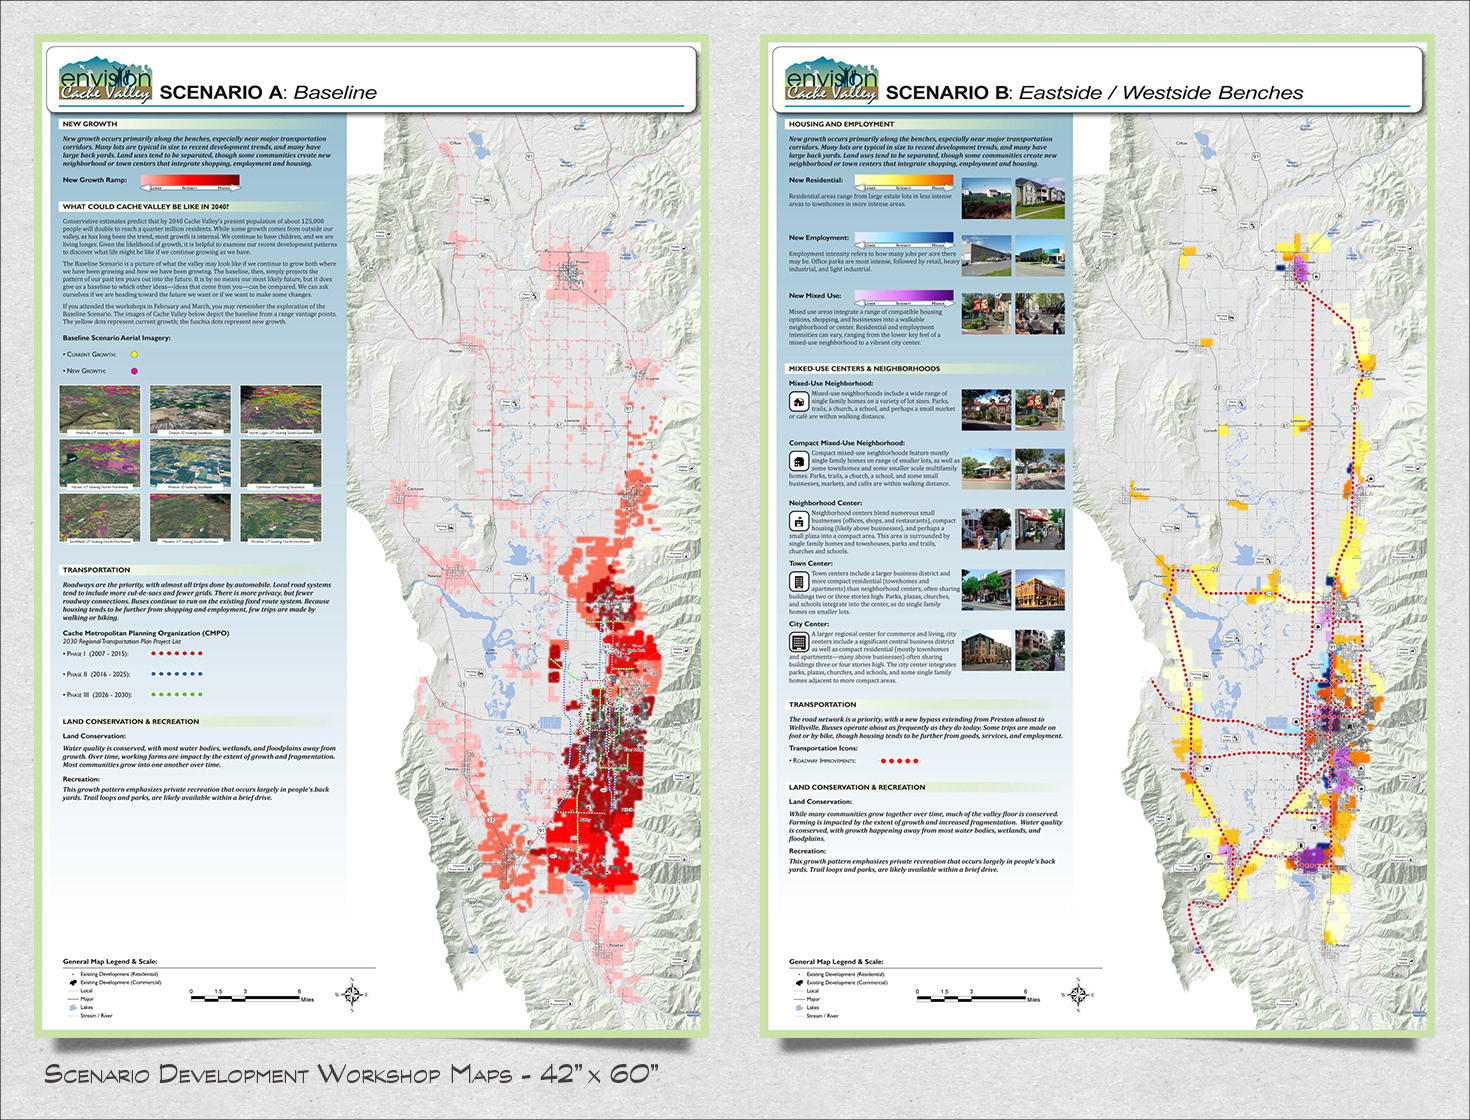The height and width of the screenshot is (1120, 1470).
Task: Open the Dayton, ID aerial thumbnail
Action: 190,410
